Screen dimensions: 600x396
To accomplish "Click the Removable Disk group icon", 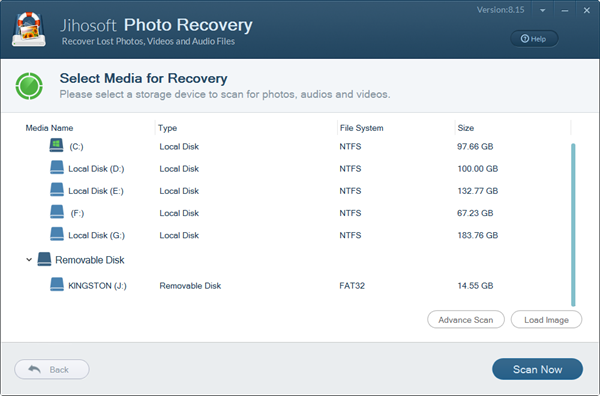I will point(44,259).
